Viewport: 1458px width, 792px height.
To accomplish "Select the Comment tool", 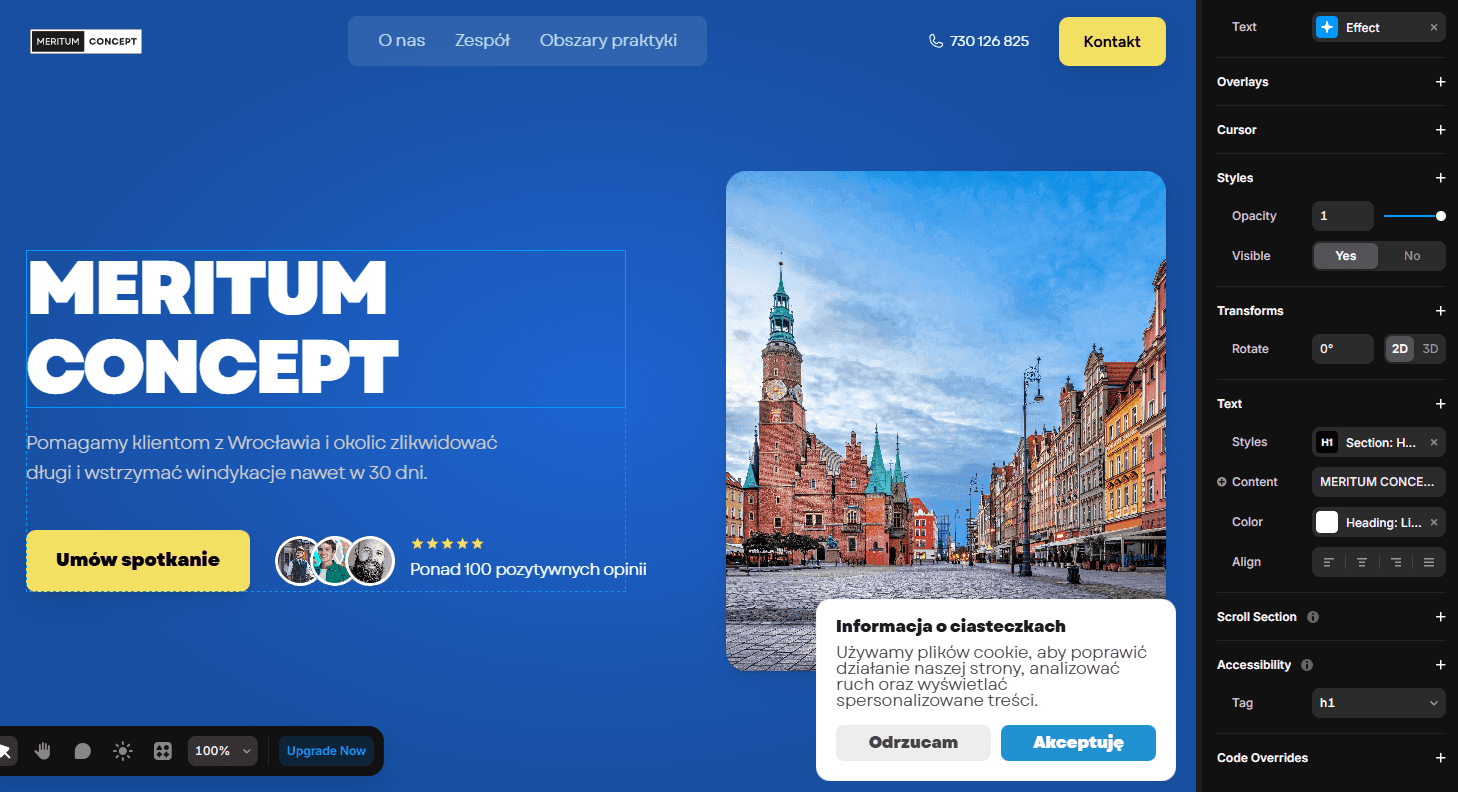I will [82, 751].
